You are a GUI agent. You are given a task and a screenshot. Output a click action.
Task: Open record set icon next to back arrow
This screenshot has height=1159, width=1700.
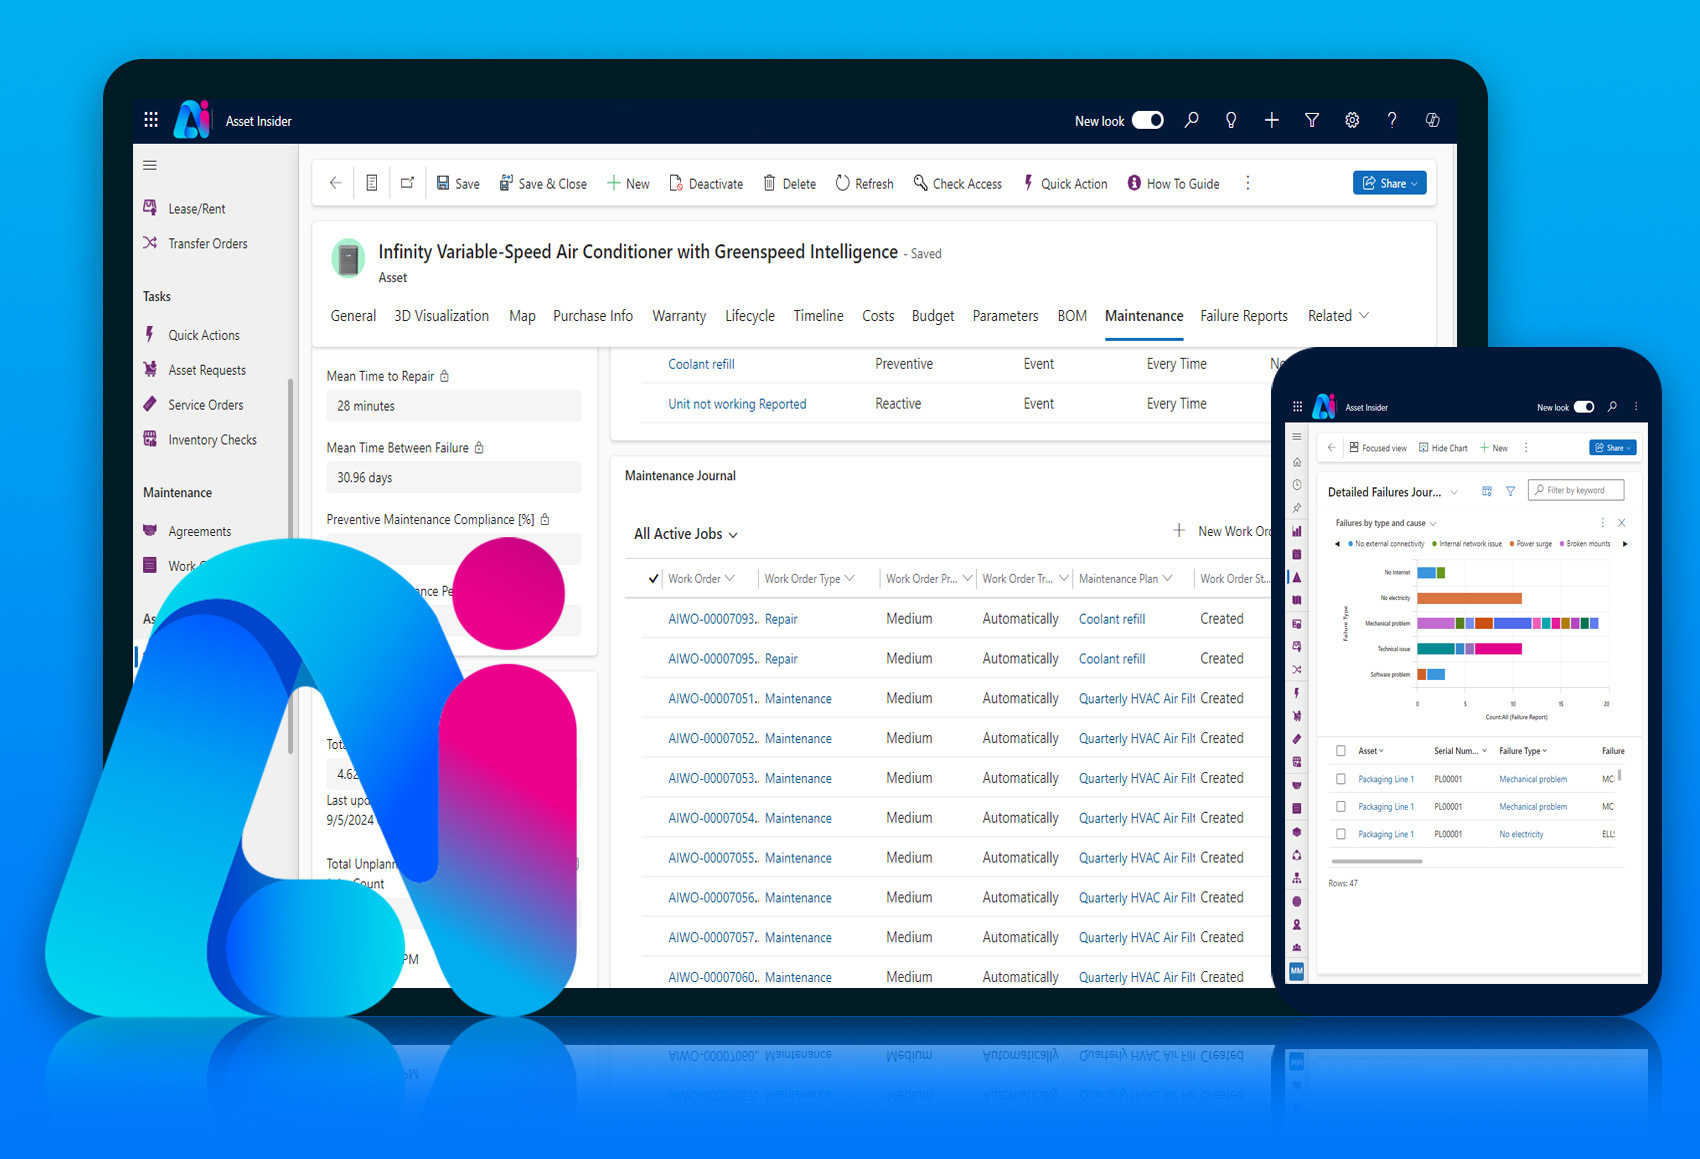click(371, 183)
